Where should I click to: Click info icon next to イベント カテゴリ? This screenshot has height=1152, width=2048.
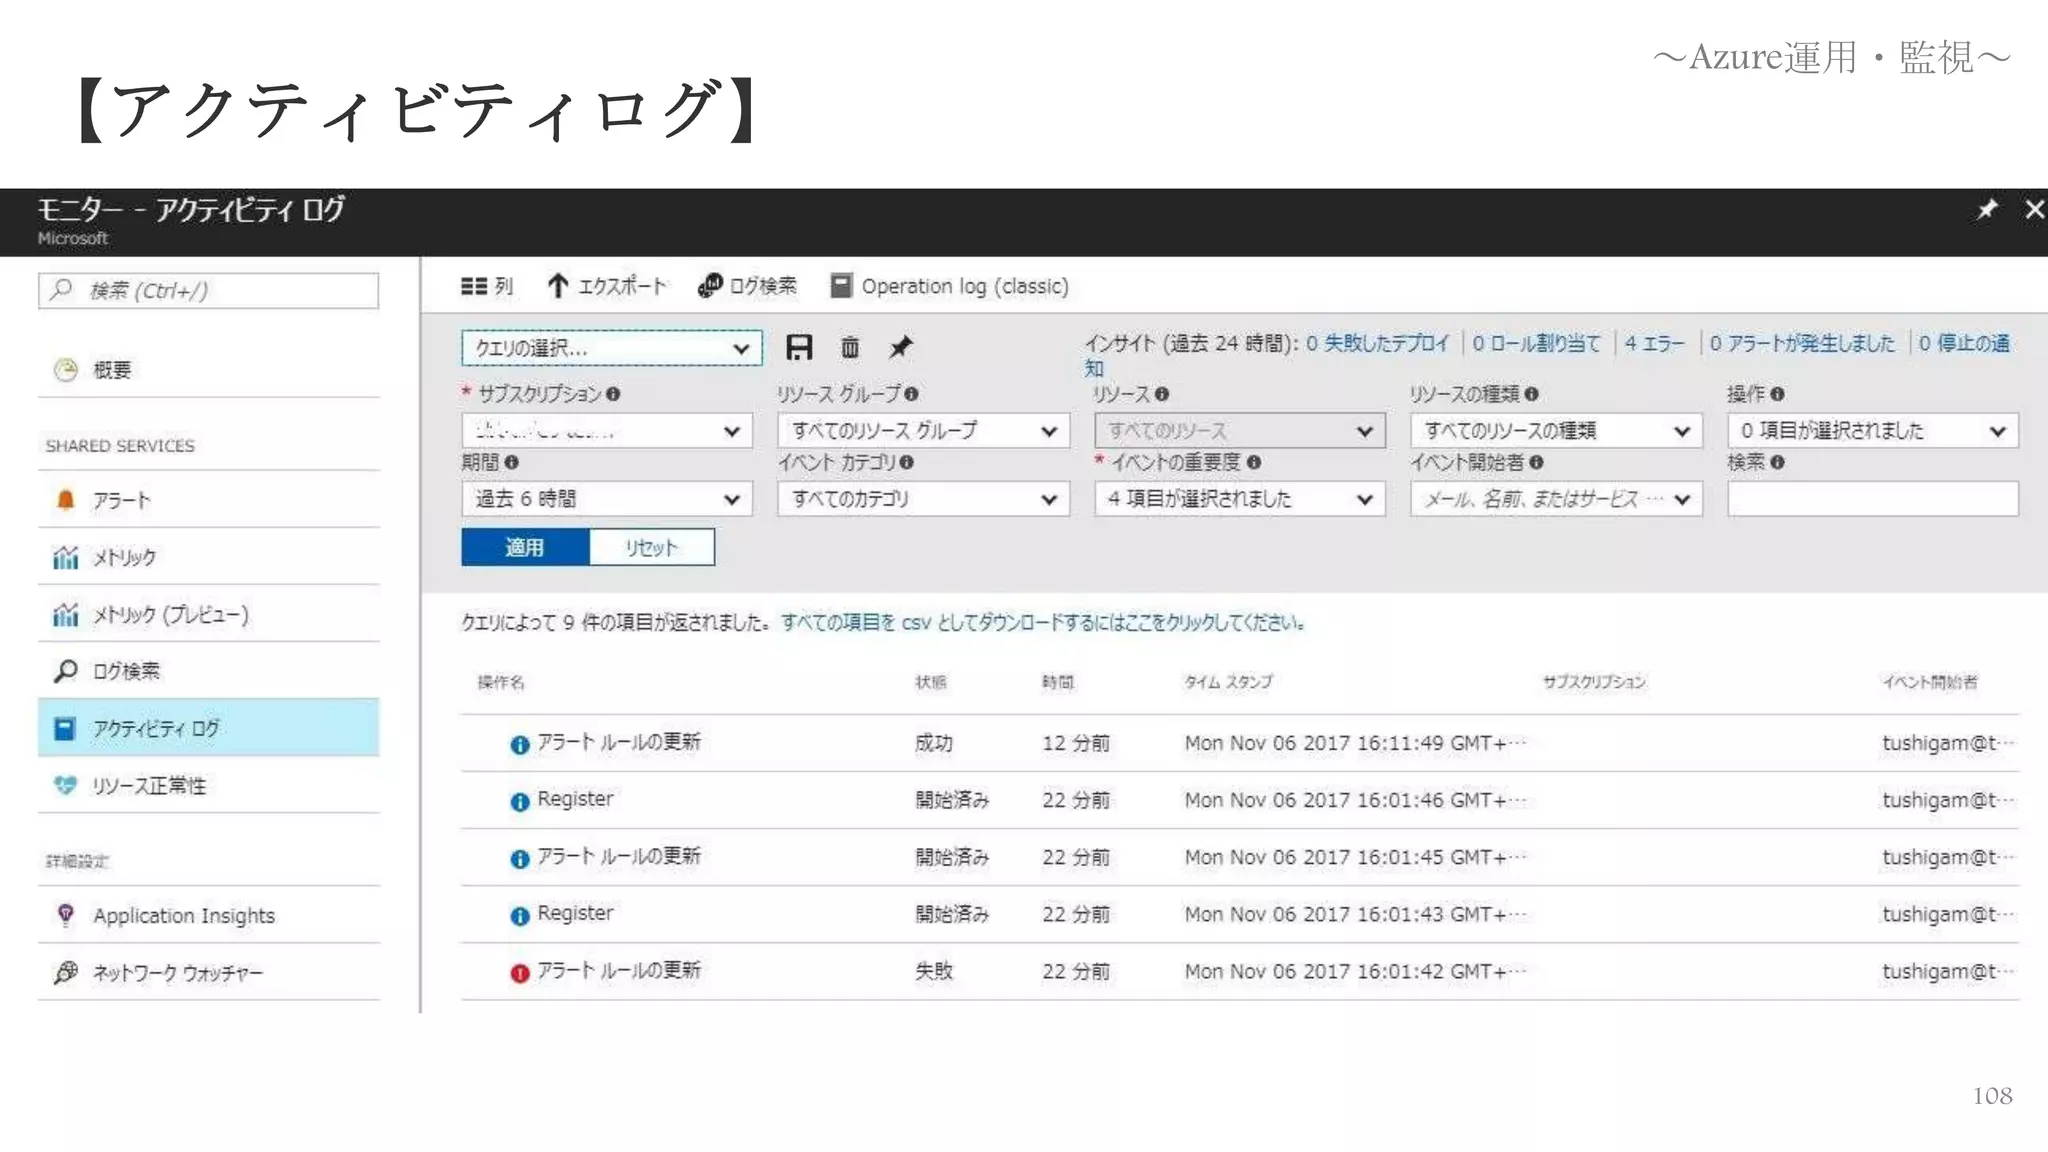pos(906,463)
